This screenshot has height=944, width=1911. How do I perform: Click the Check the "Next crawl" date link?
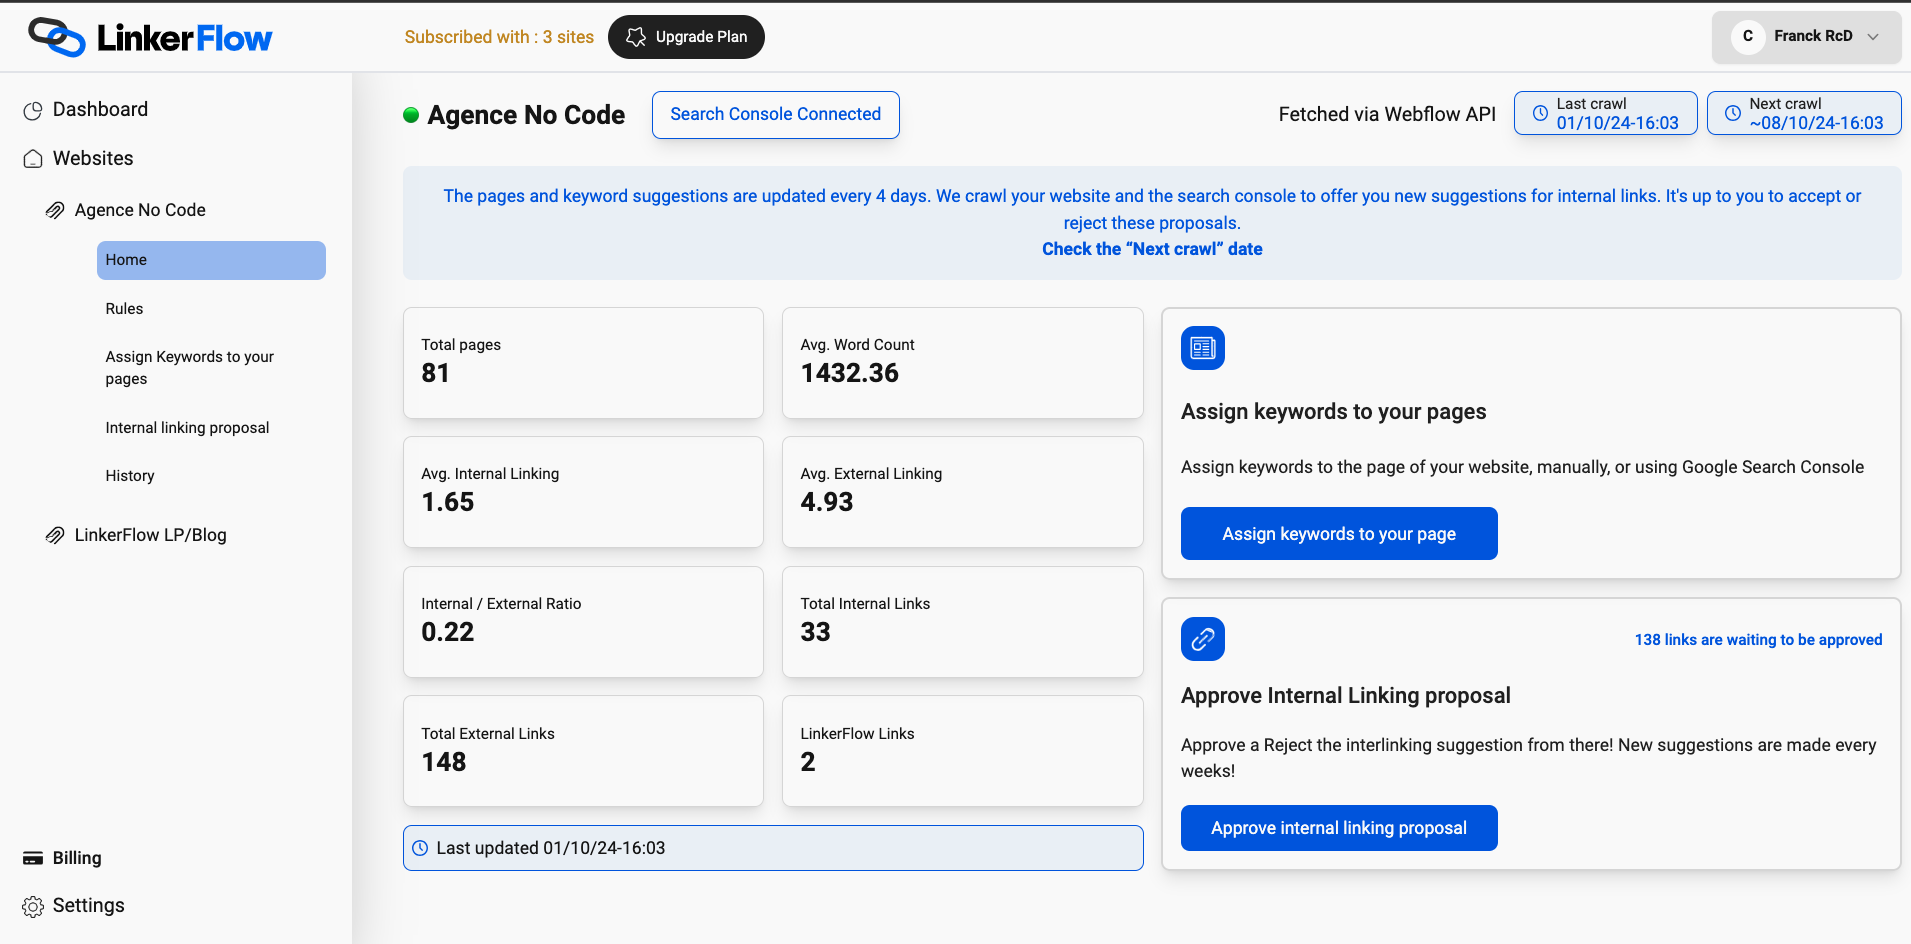(1152, 249)
